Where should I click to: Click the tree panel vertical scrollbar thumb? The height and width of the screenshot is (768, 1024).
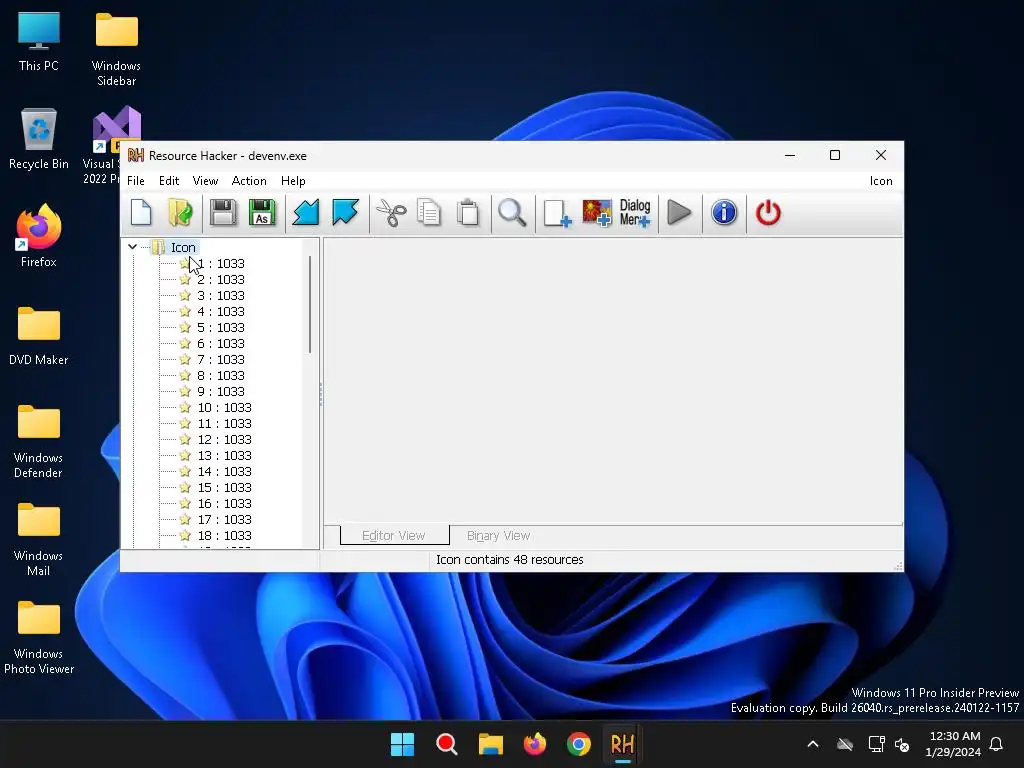click(x=310, y=304)
